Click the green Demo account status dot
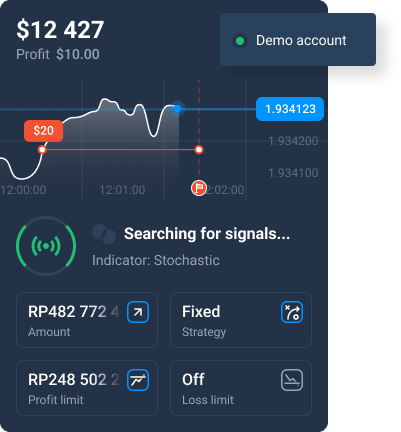401x432 pixels. coord(240,41)
